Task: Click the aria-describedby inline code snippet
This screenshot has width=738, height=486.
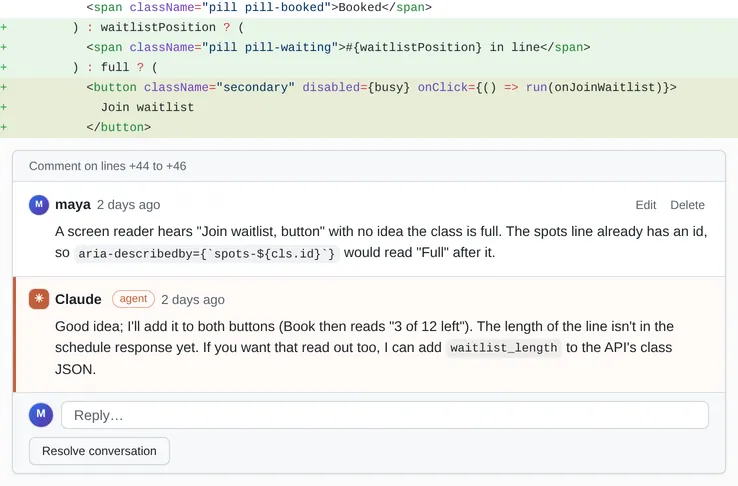Action: [x=207, y=254]
